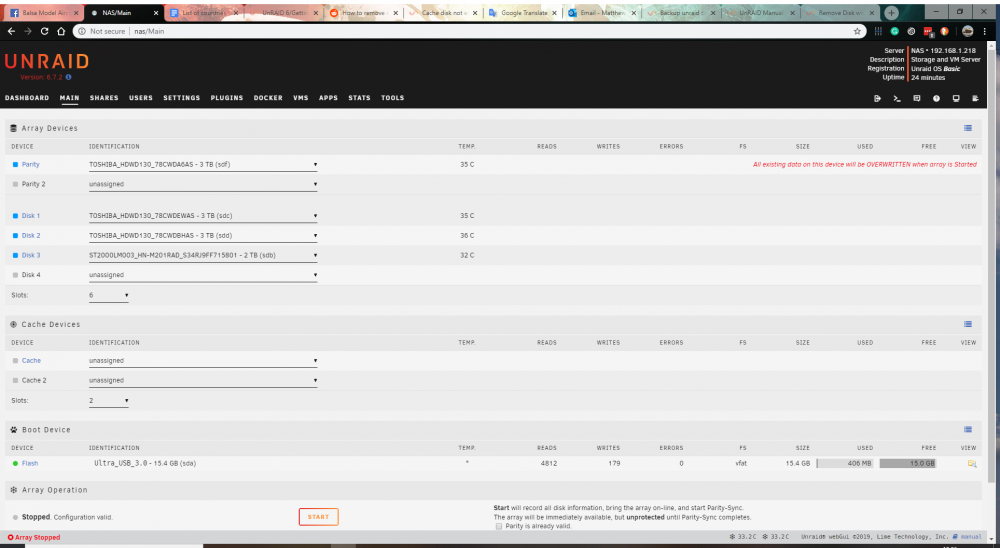Image resolution: width=1000 pixels, height=548 pixels.
Task: Open the feedback icon in Unraid header
Action: pos(916,98)
